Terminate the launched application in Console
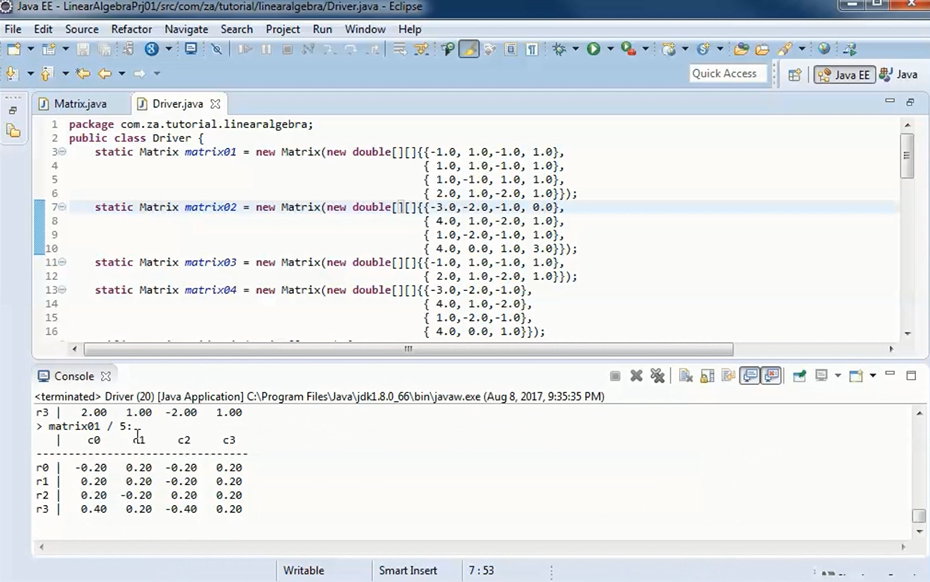This screenshot has height=582, width=930. [615, 375]
